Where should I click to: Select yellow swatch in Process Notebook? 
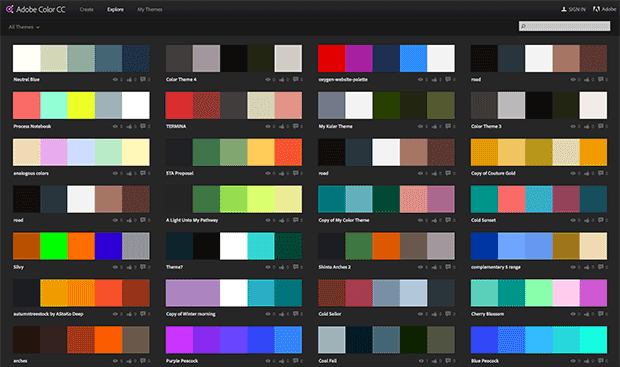coord(81,106)
